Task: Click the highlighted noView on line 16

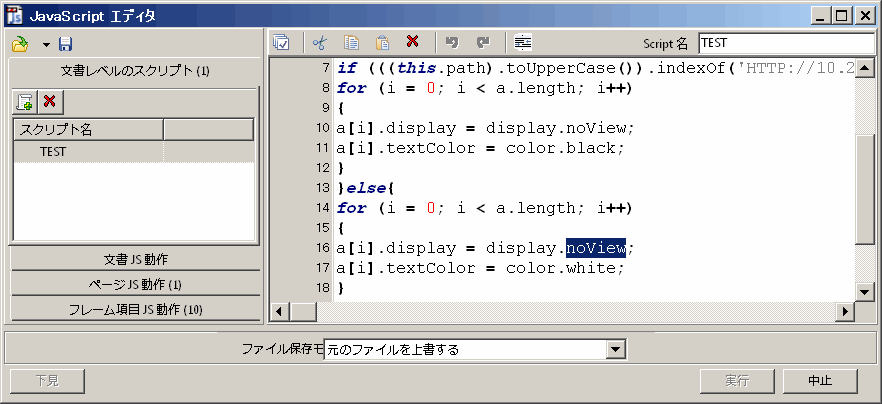Action: coord(596,248)
